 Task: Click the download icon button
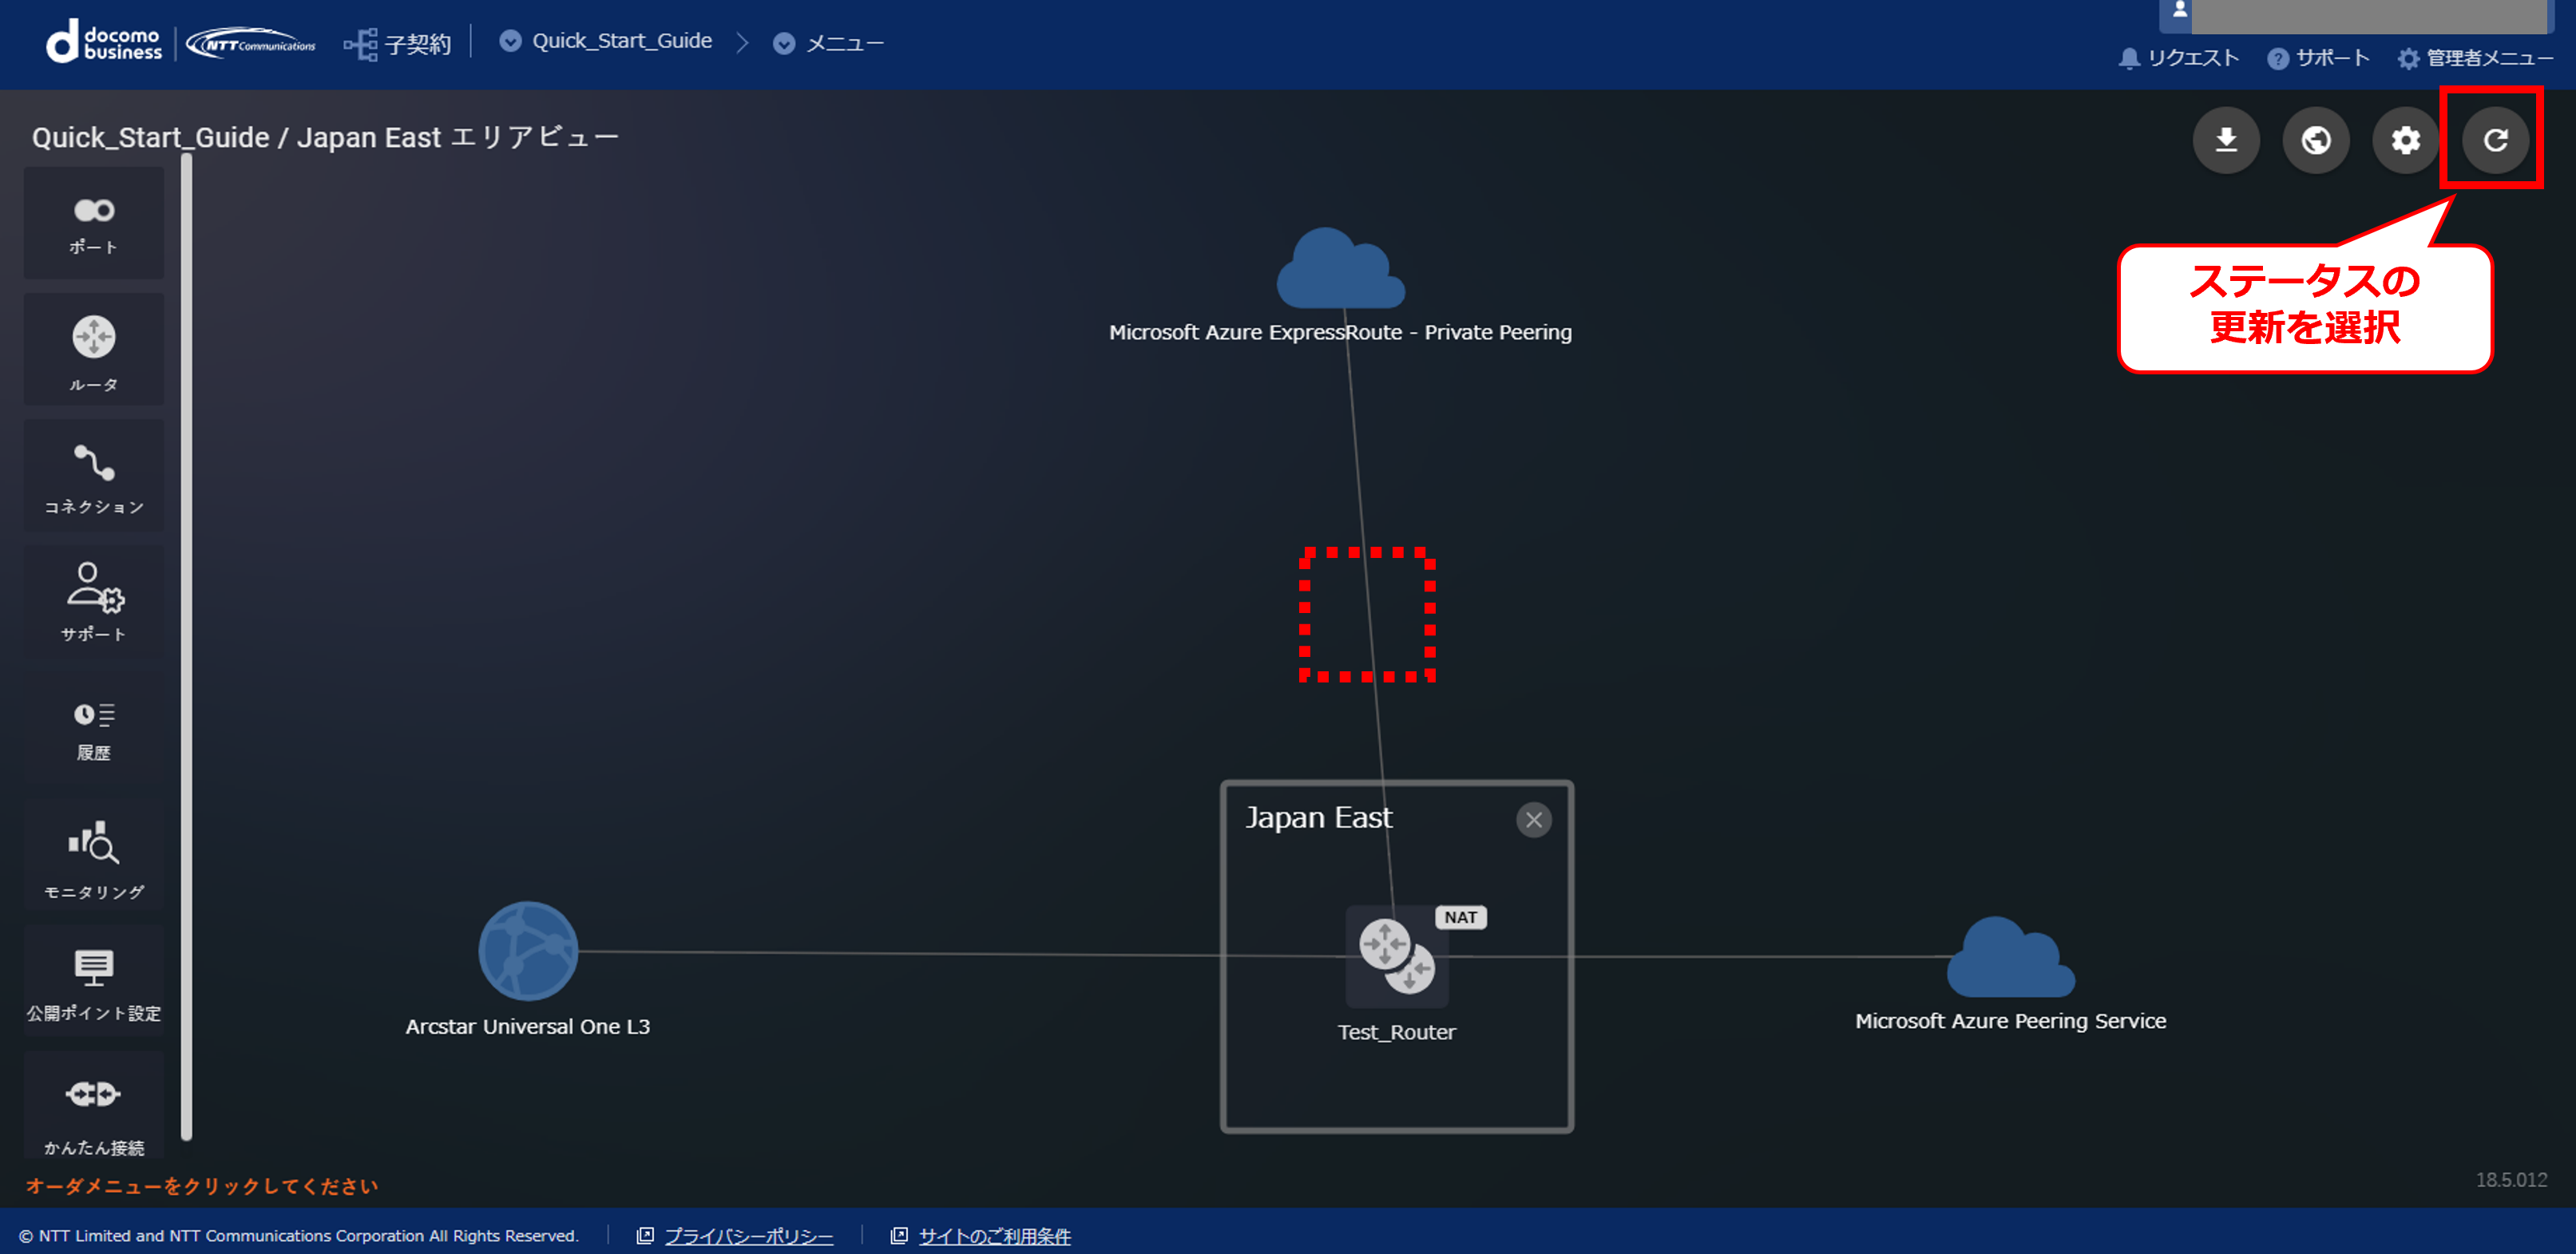[x=2226, y=140]
